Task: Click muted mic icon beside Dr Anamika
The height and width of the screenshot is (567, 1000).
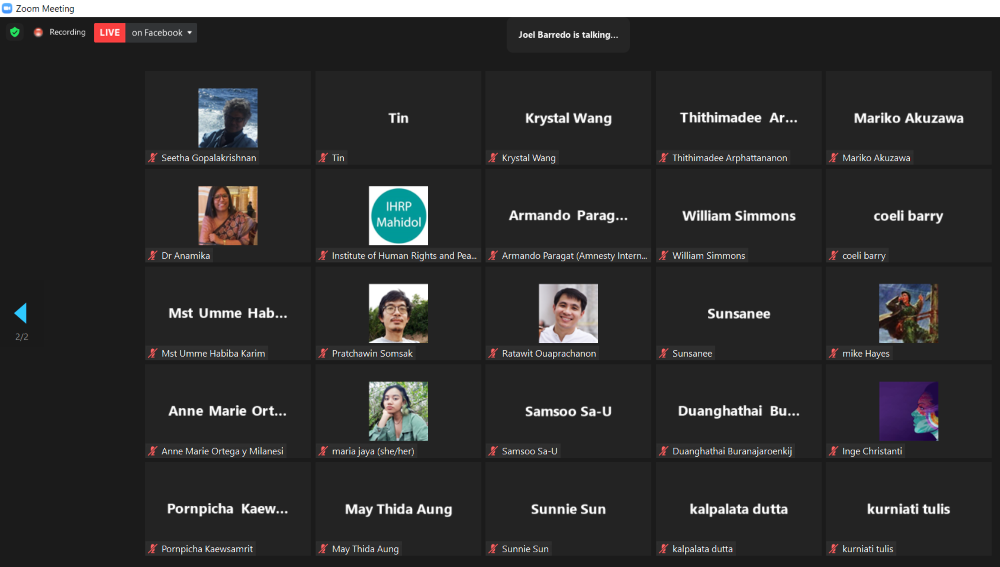Action: click(154, 256)
